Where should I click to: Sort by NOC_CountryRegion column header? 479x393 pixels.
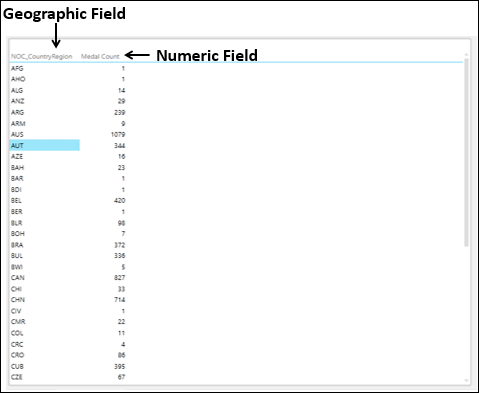click(42, 57)
